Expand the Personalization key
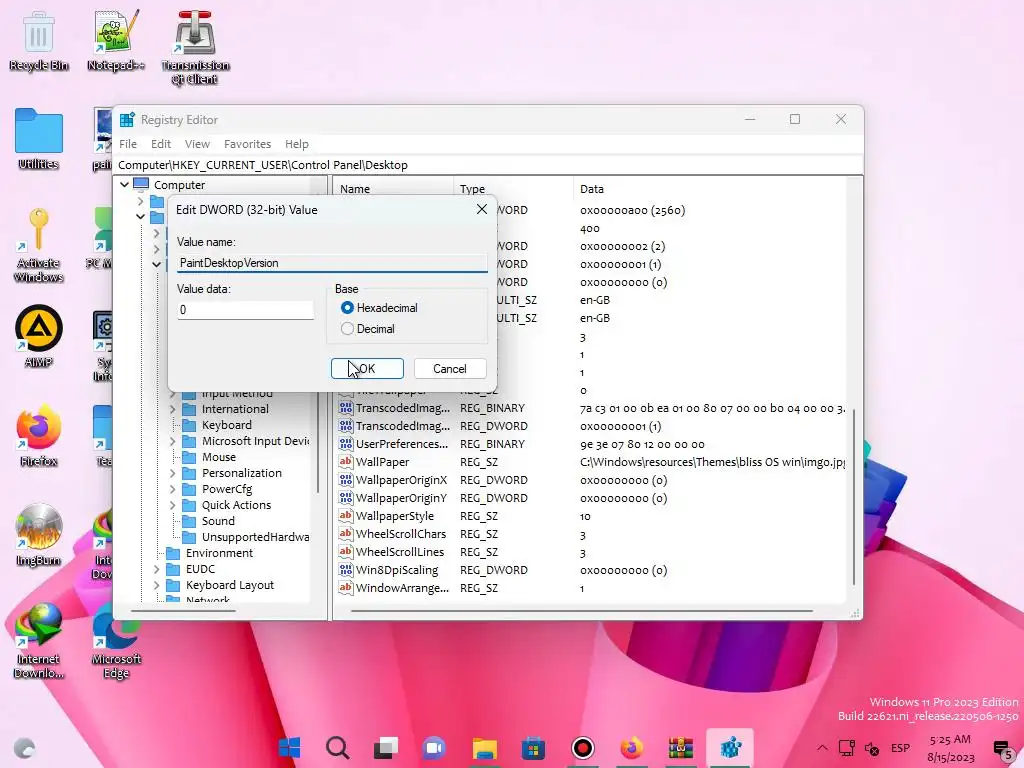 (172, 473)
